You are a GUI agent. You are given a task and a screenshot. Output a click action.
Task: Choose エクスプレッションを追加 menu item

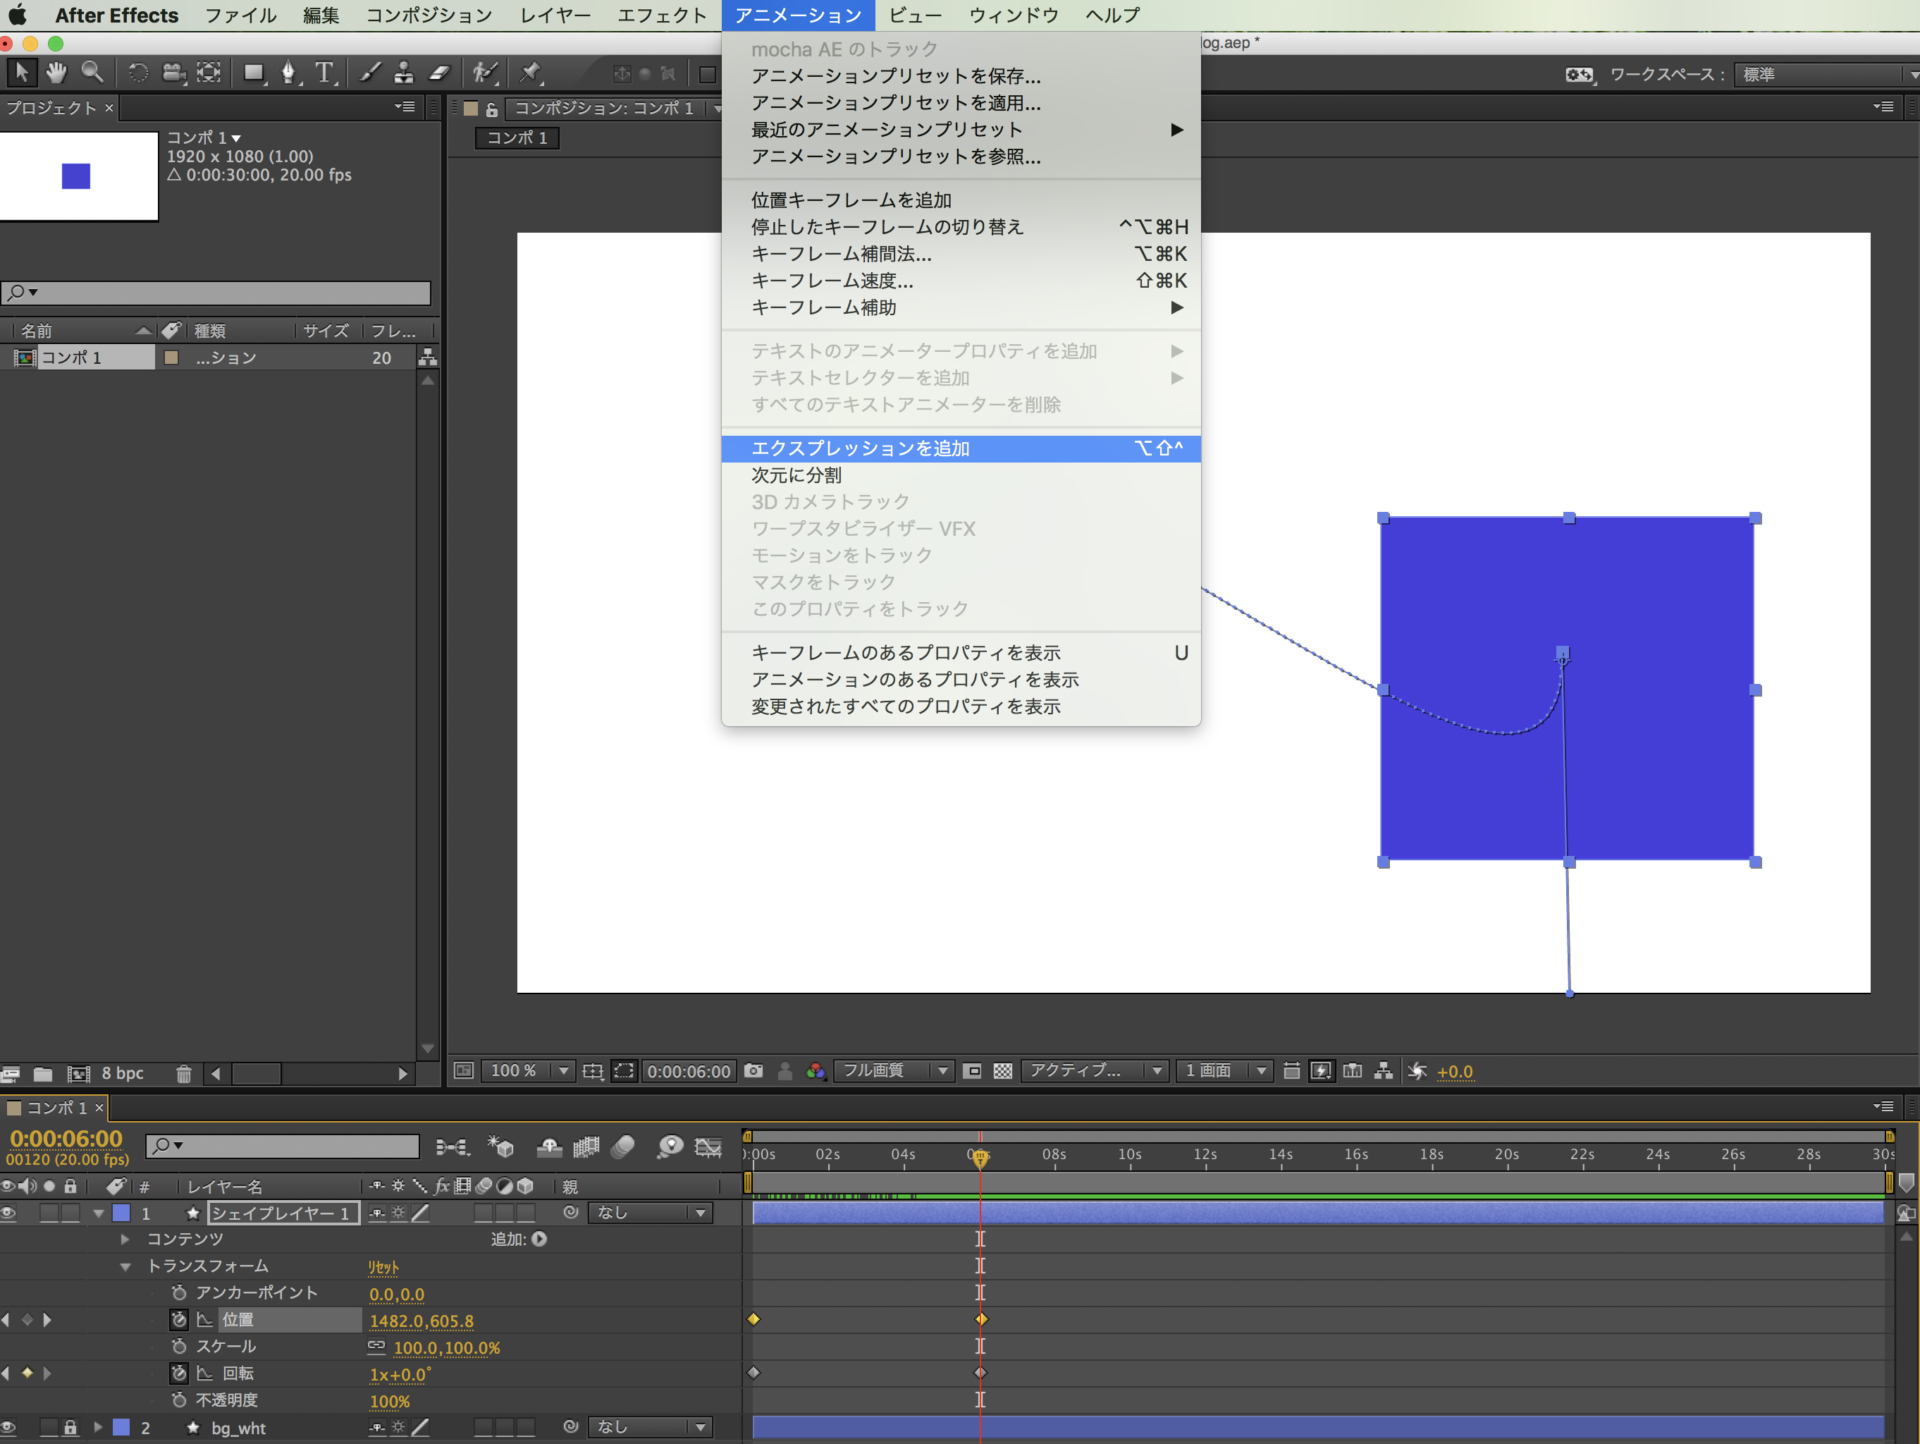point(961,448)
